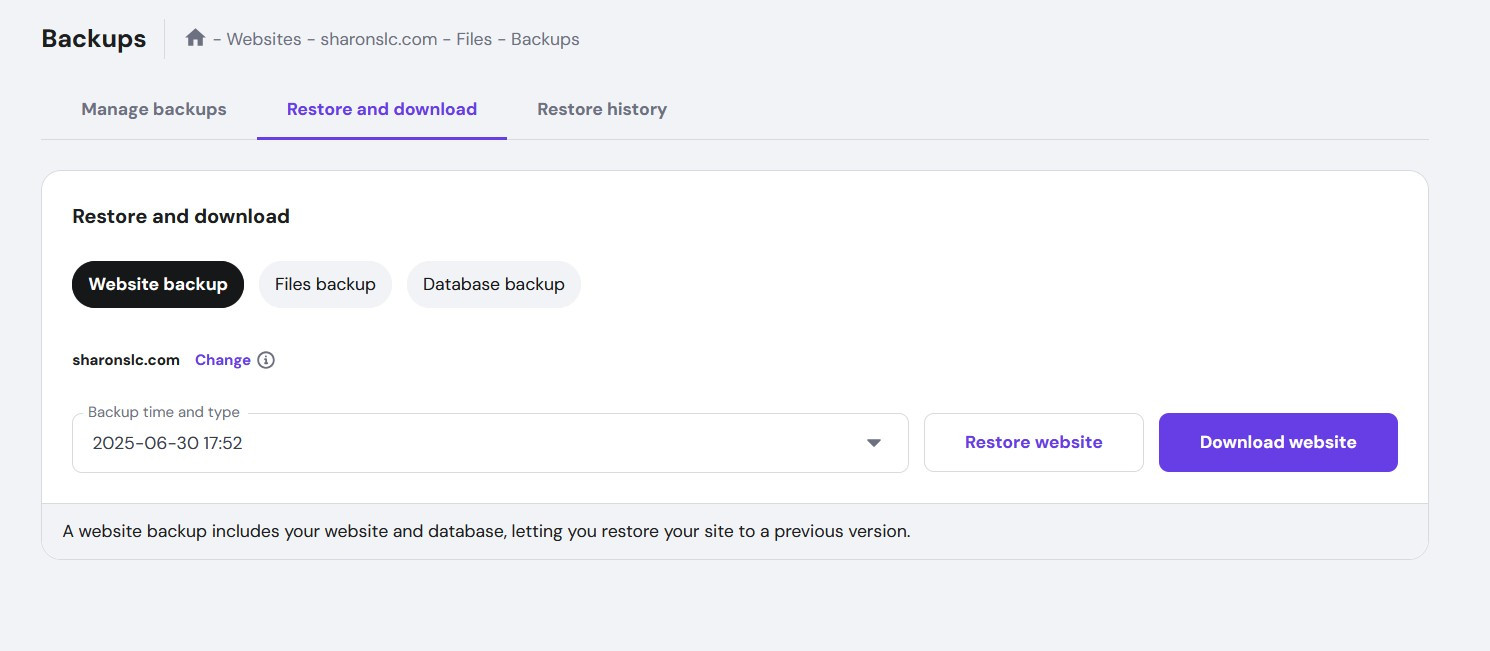The width and height of the screenshot is (1490, 651).
Task: Click the sharonslc.com domain label
Action: coord(126,360)
